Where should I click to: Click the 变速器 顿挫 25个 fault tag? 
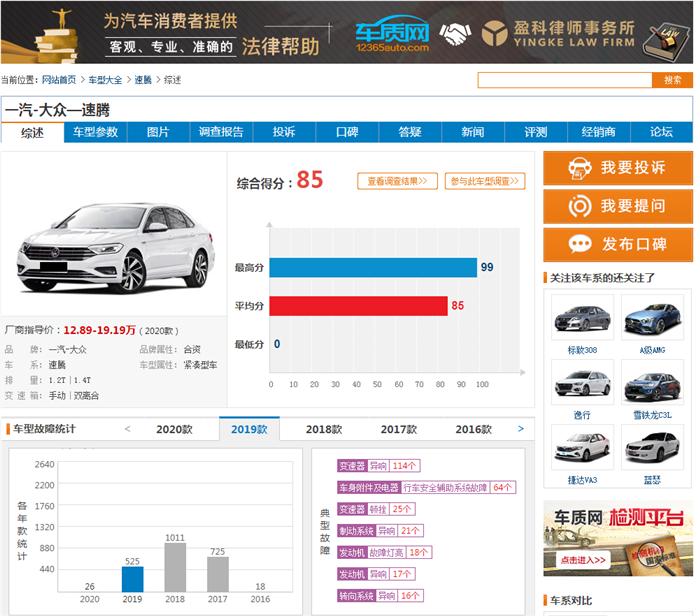coord(376,509)
